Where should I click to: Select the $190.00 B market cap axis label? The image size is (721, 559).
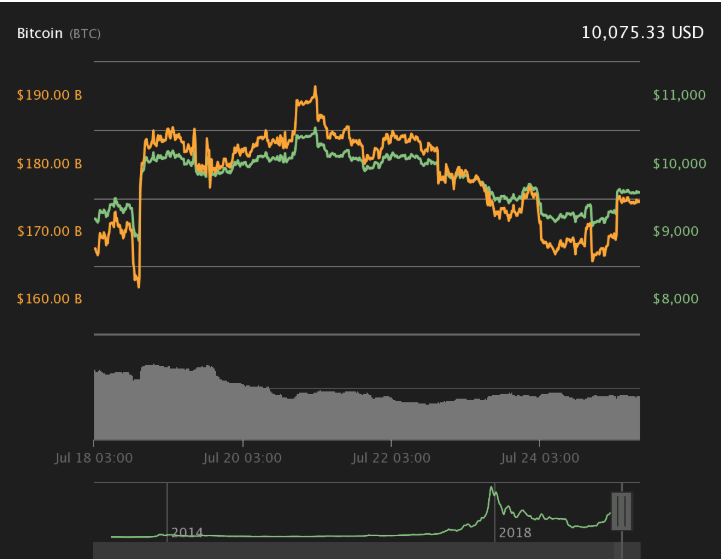click(50, 95)
